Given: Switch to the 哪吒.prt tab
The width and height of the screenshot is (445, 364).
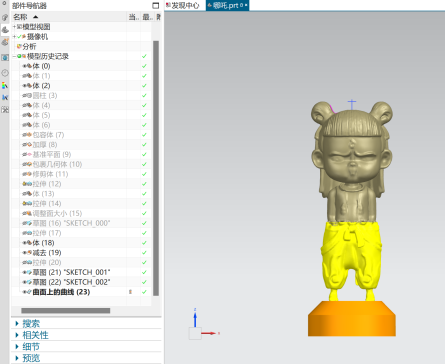Looking at the screenshot, I should (x=227, y=5).
